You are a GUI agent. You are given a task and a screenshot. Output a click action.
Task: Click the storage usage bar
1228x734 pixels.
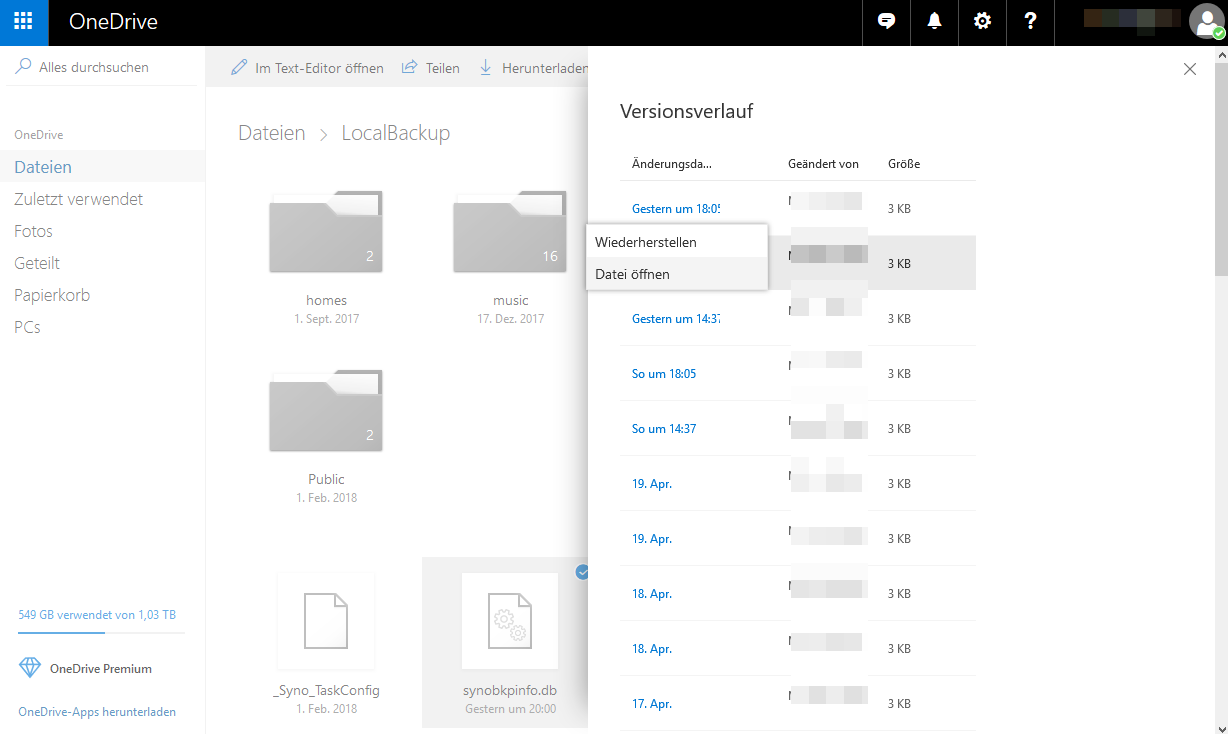(x=101, y=632)
